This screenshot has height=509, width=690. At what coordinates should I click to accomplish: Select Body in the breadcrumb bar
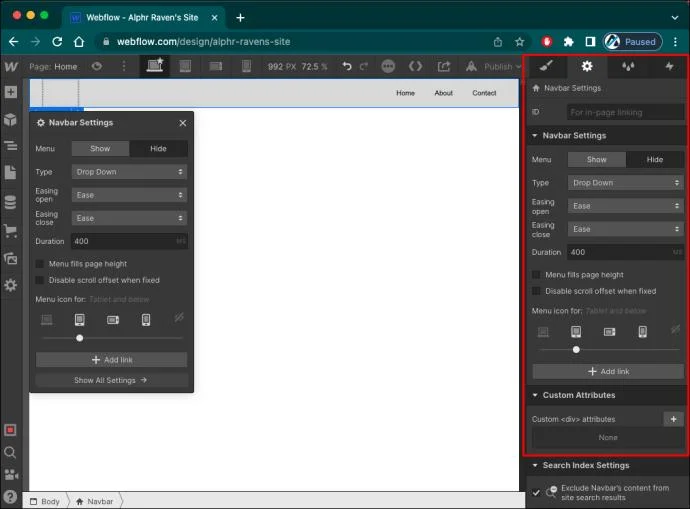(x=45, y=502)
